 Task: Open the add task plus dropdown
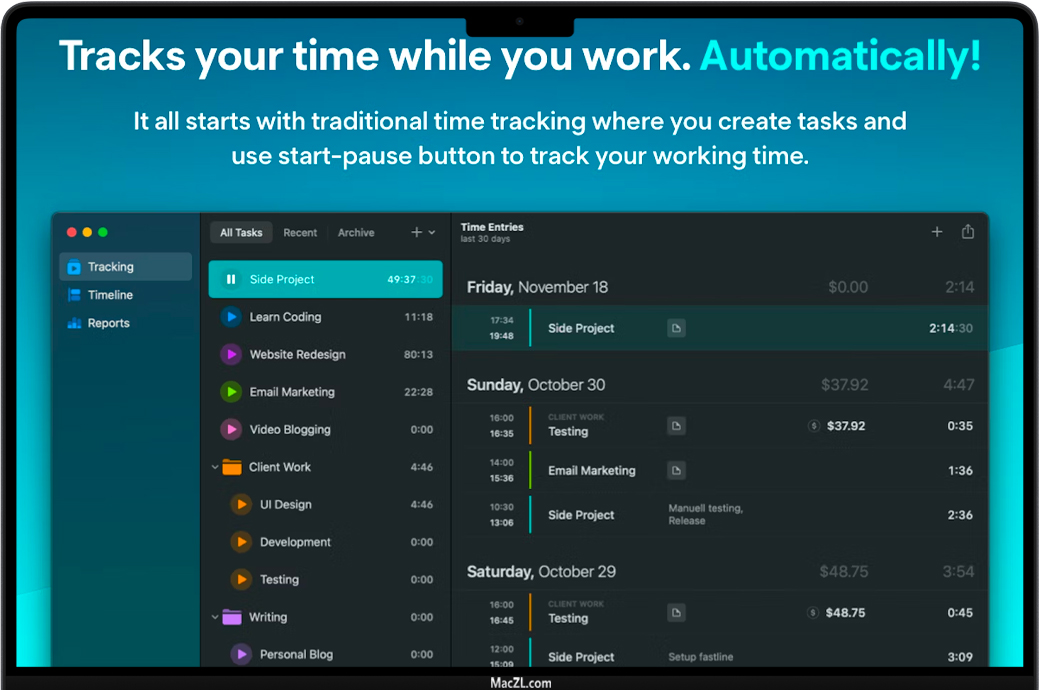click(422, 233)
